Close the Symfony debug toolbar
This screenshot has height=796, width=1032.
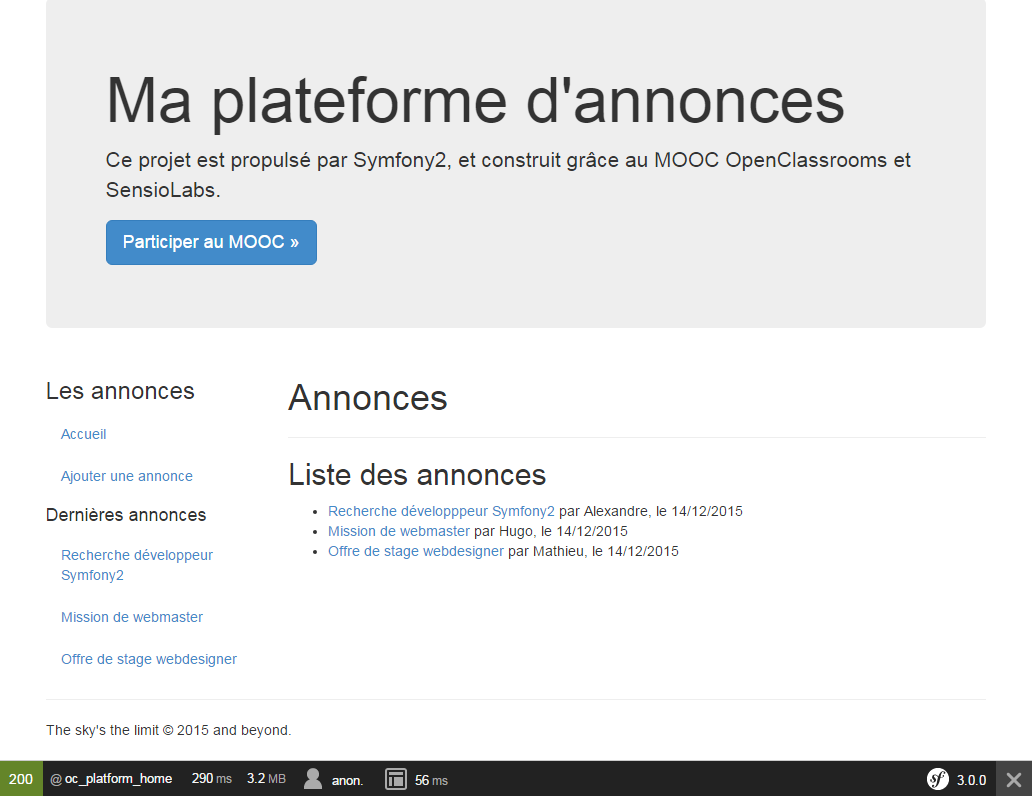pyautogui.click(x=1014, y=780)
